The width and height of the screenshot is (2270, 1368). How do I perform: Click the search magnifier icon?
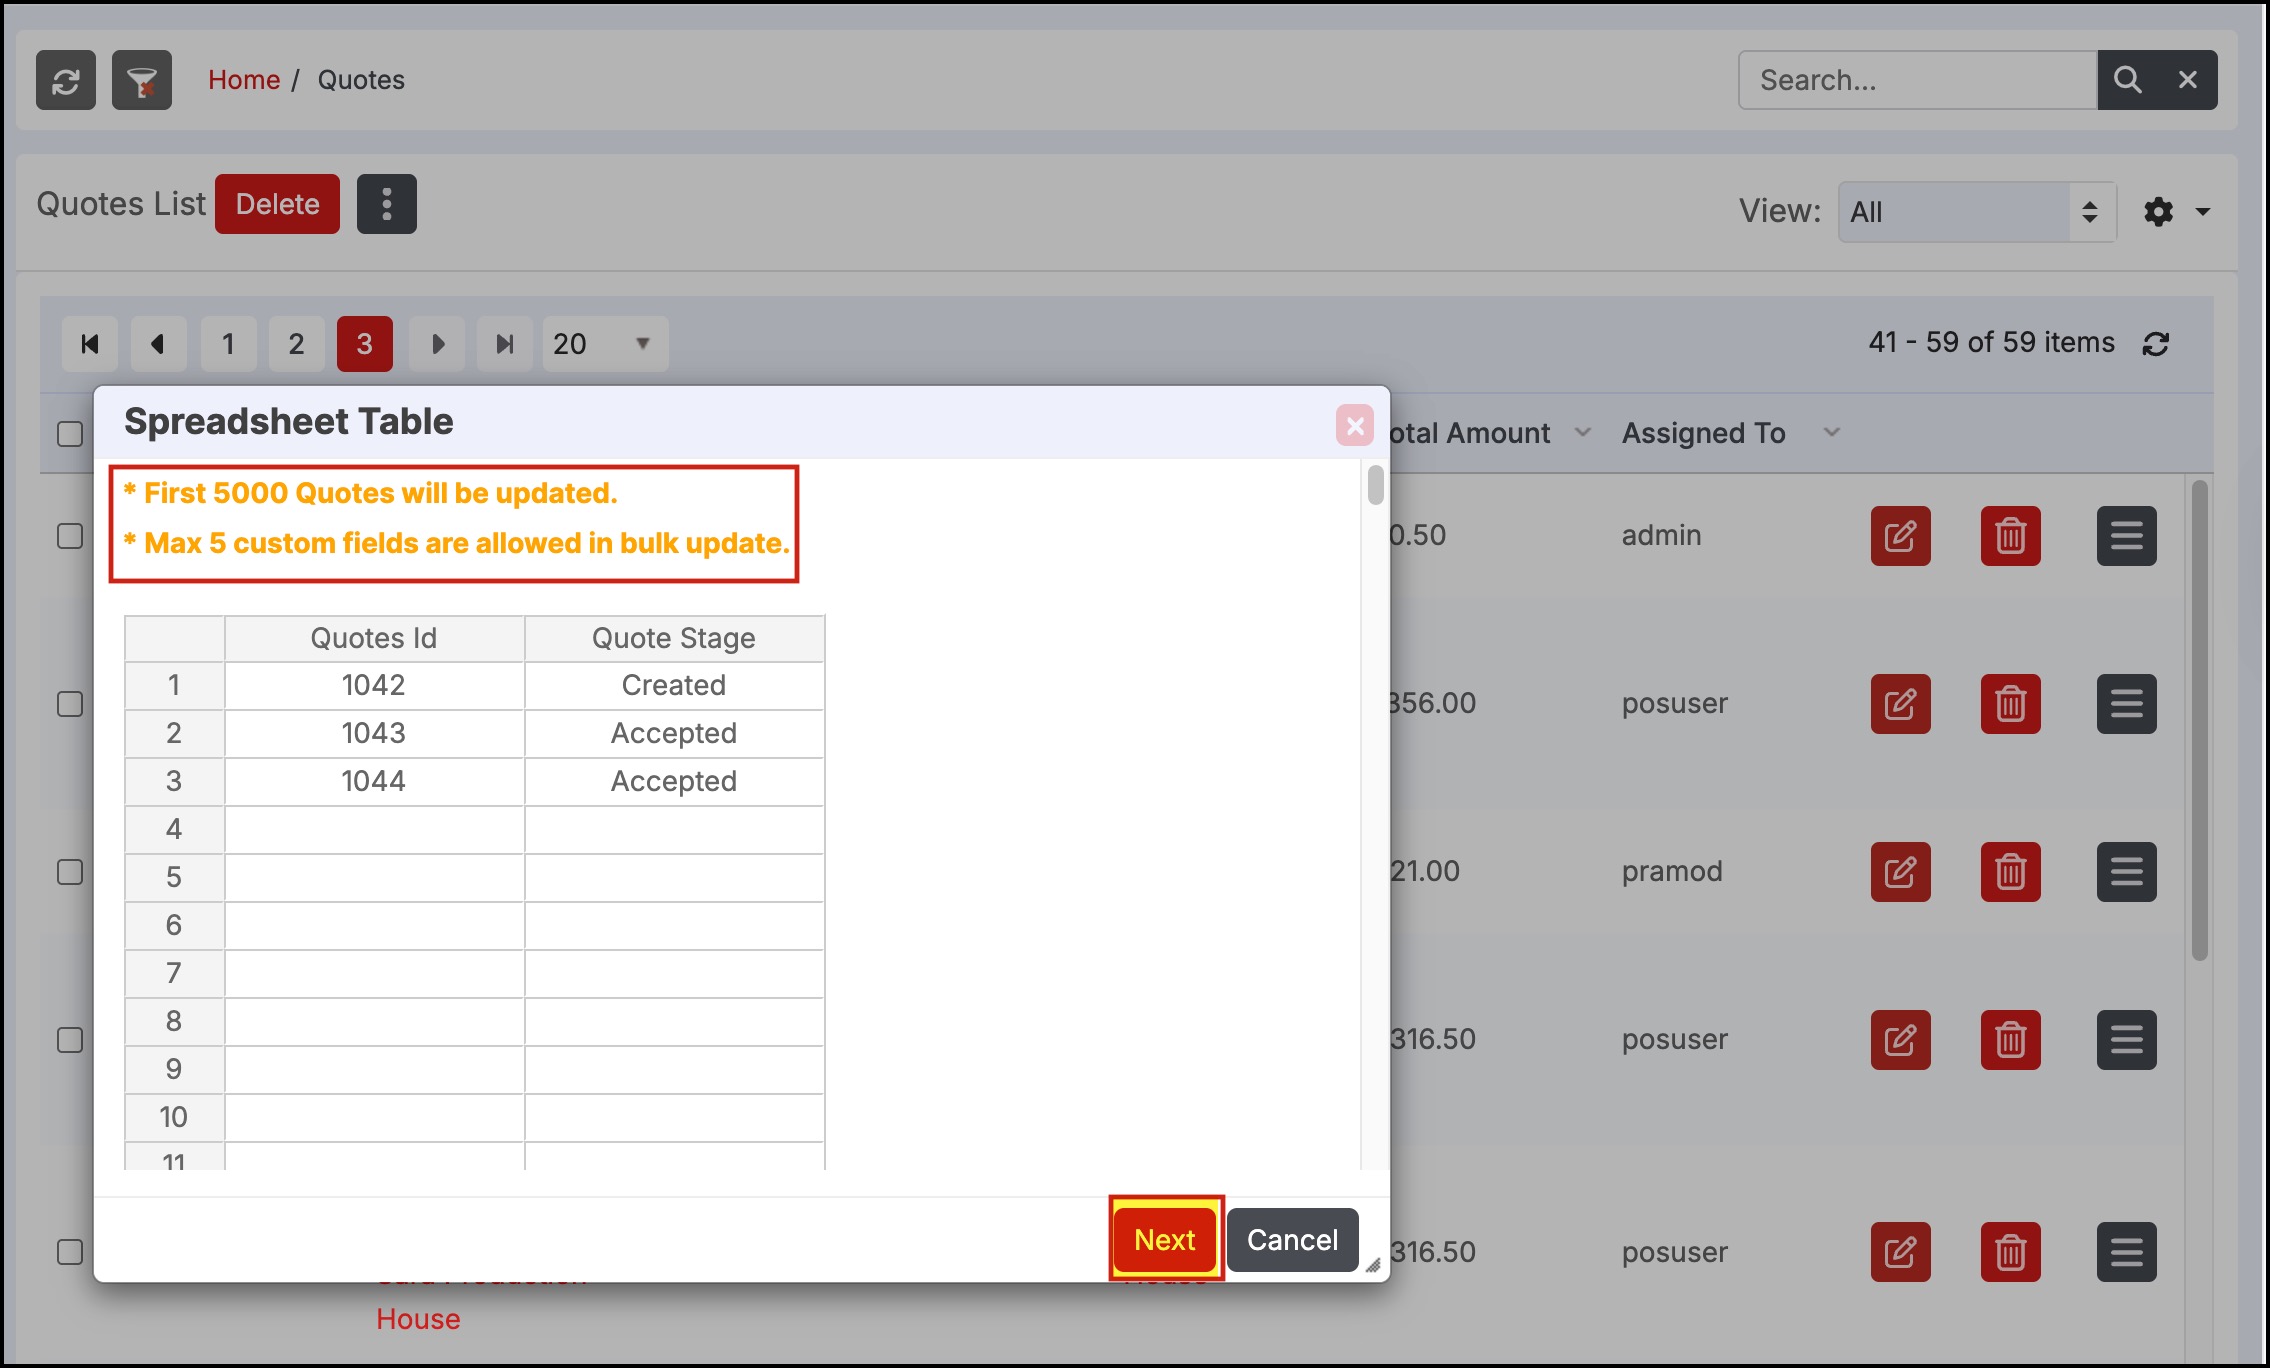point(2127,80)
